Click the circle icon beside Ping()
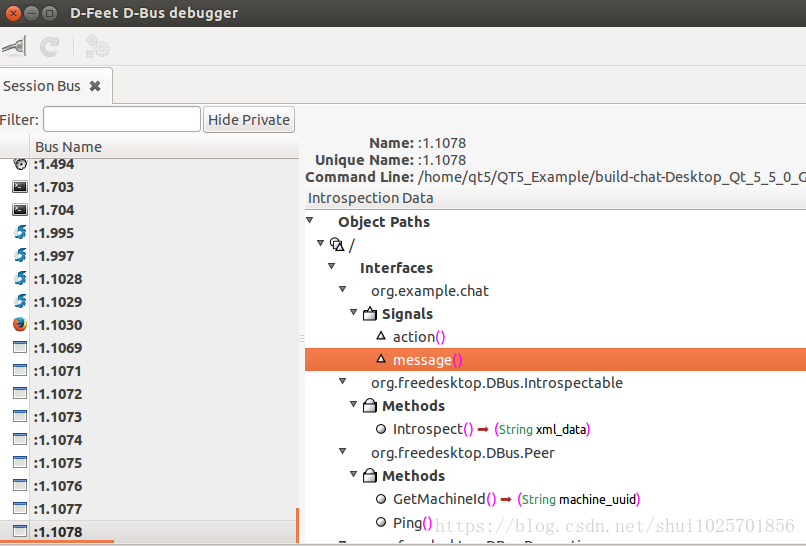This screenshot has width=806, height=546. 381,522
